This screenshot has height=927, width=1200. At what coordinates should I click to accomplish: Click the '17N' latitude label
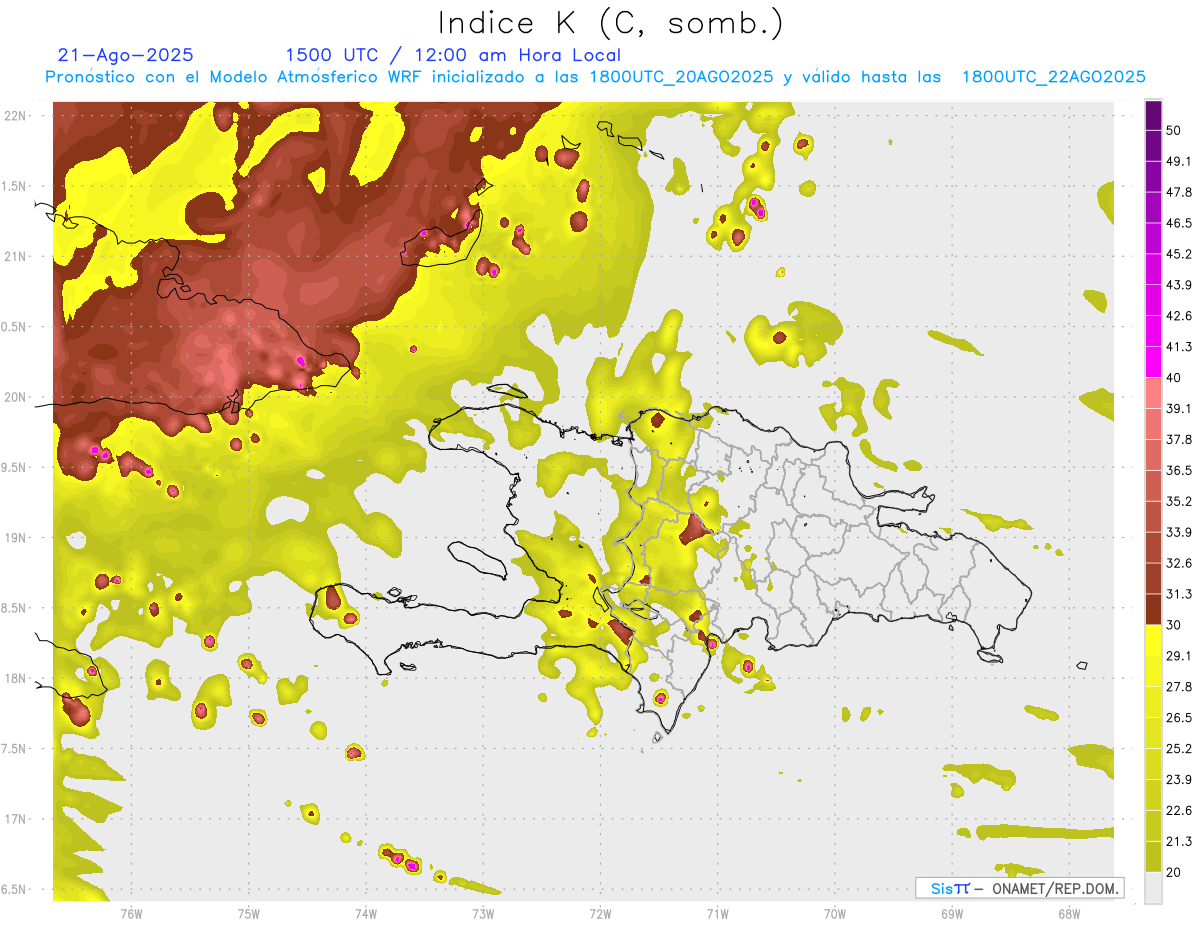16,819
